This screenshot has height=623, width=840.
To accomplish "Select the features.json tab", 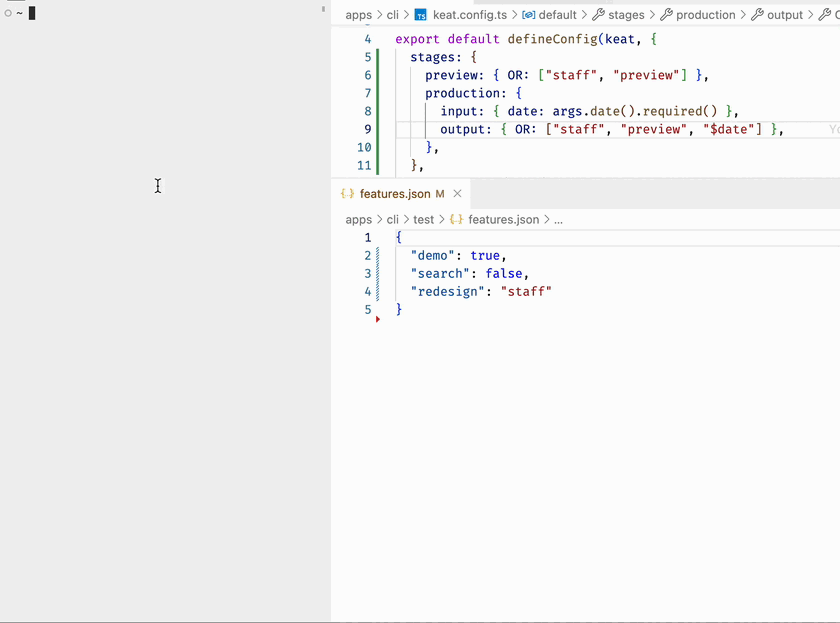I will click(401, 194).
